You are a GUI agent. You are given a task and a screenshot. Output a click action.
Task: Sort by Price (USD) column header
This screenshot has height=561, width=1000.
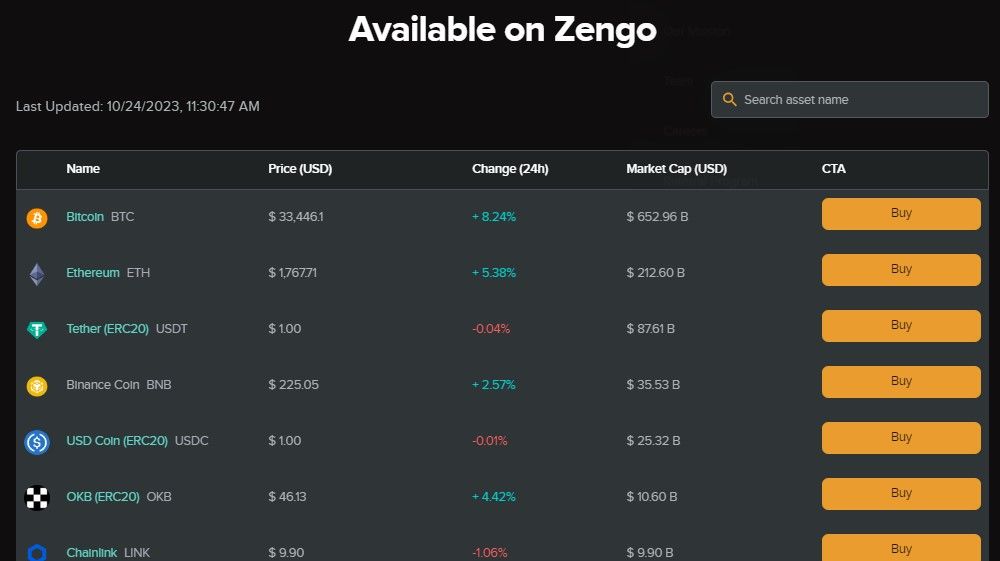point(300,169)
